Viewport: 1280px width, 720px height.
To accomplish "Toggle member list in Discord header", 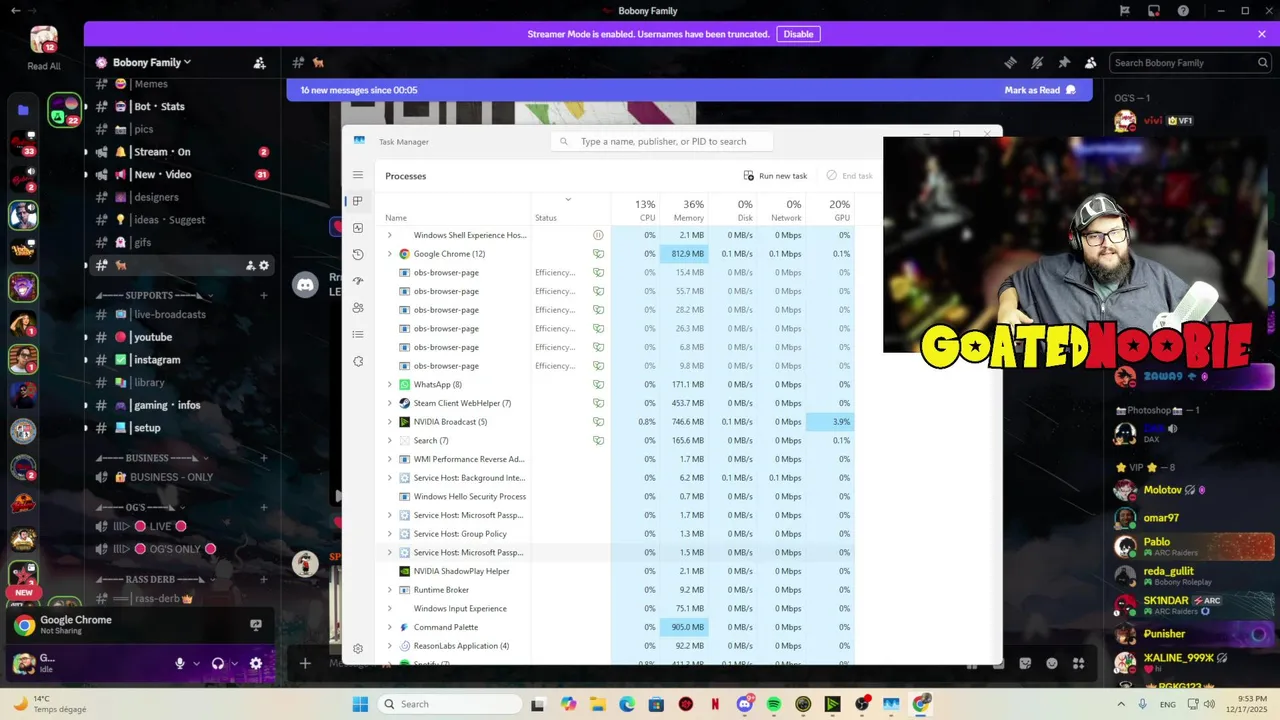I will (1091, 62).
